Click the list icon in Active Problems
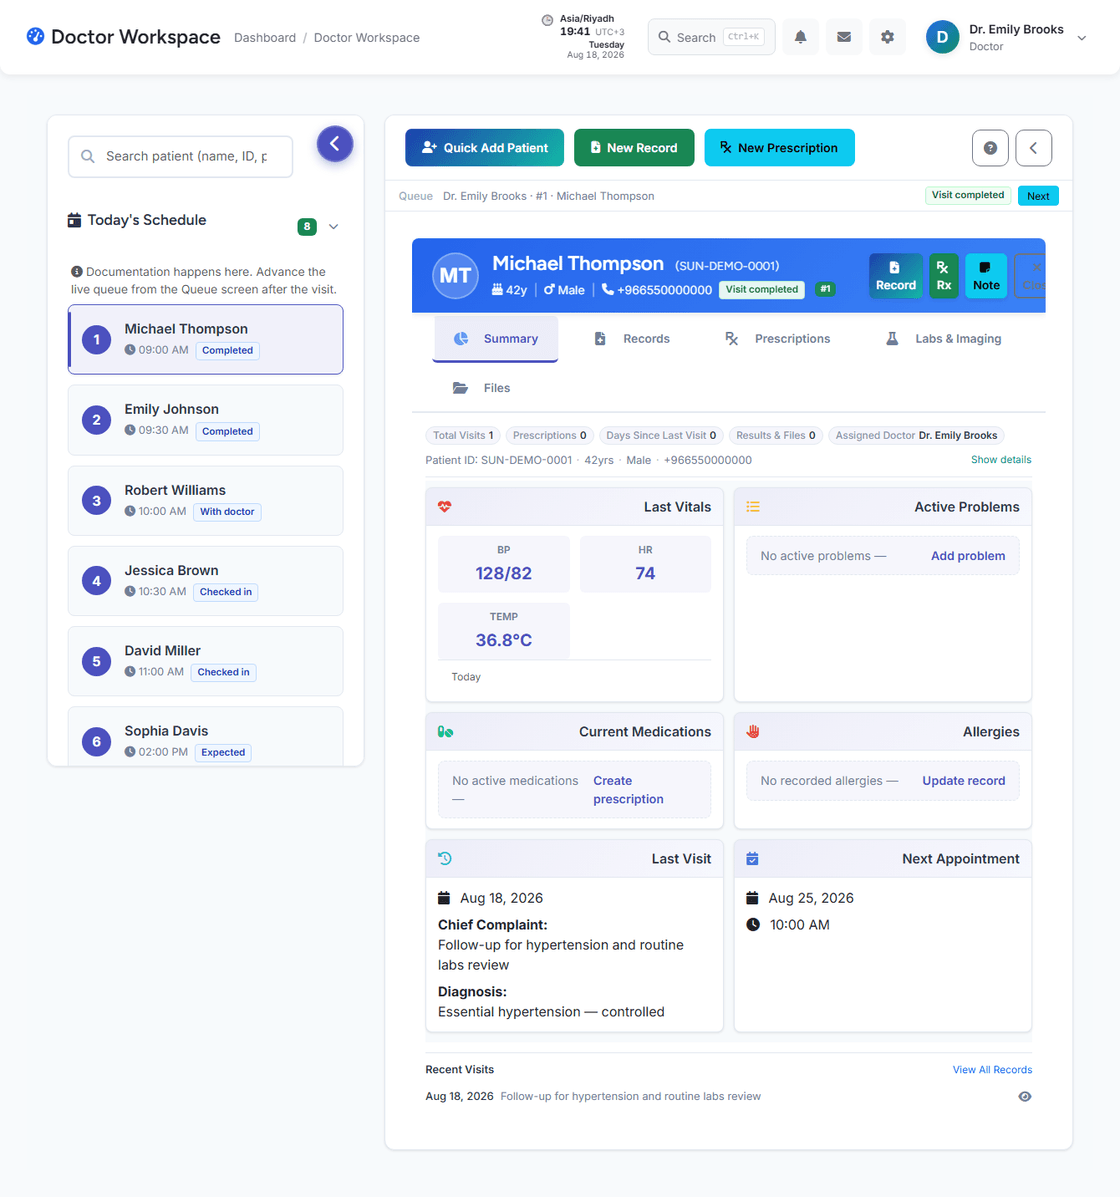Screen dimensions: 1120x1197 (x=753, y=506)
